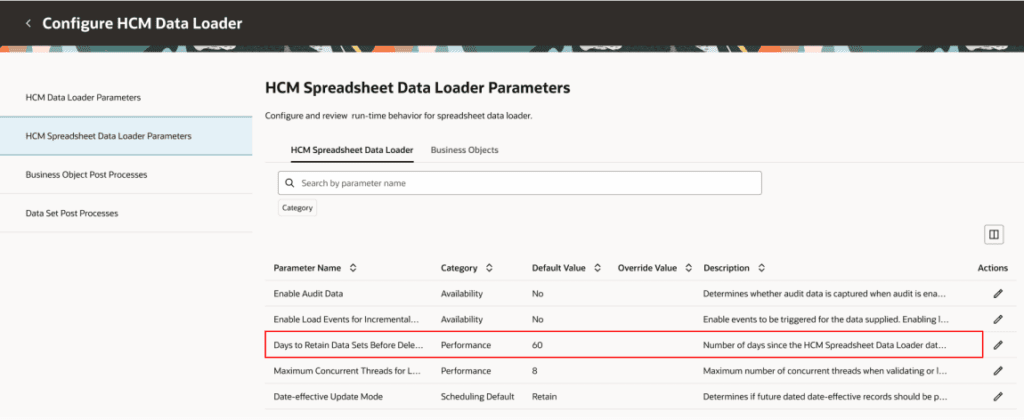Go to Business Object Post Processes
This screenshot has width=1024, height=420.
(86, 174)
